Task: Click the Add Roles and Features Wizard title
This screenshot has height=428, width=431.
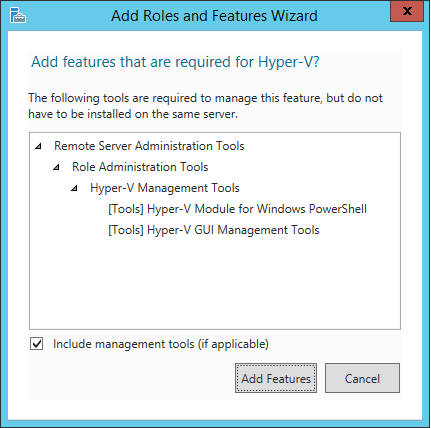Action: point(214,16)
